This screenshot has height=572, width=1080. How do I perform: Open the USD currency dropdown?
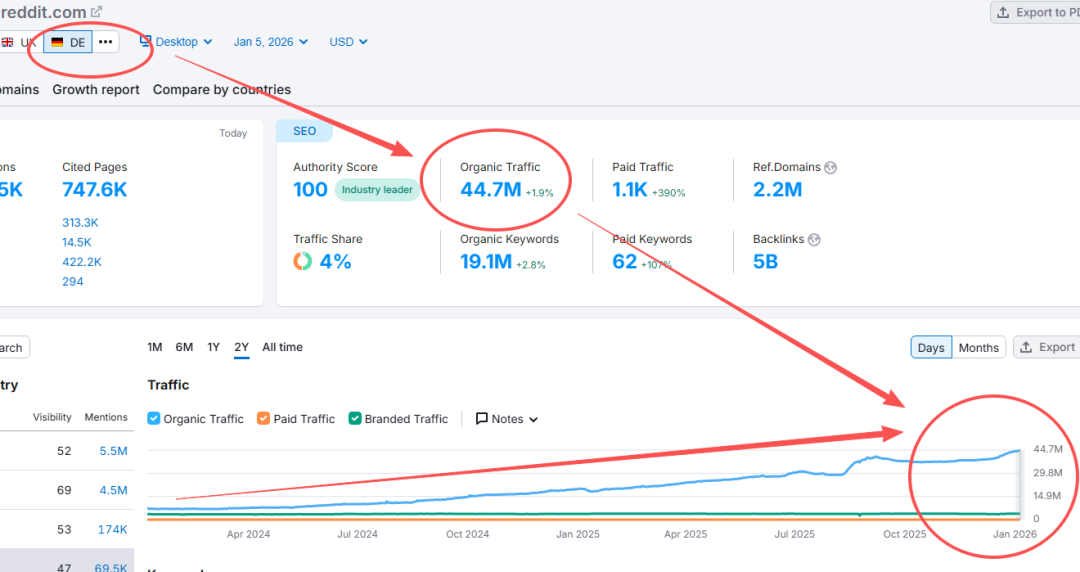pos(348,42)
